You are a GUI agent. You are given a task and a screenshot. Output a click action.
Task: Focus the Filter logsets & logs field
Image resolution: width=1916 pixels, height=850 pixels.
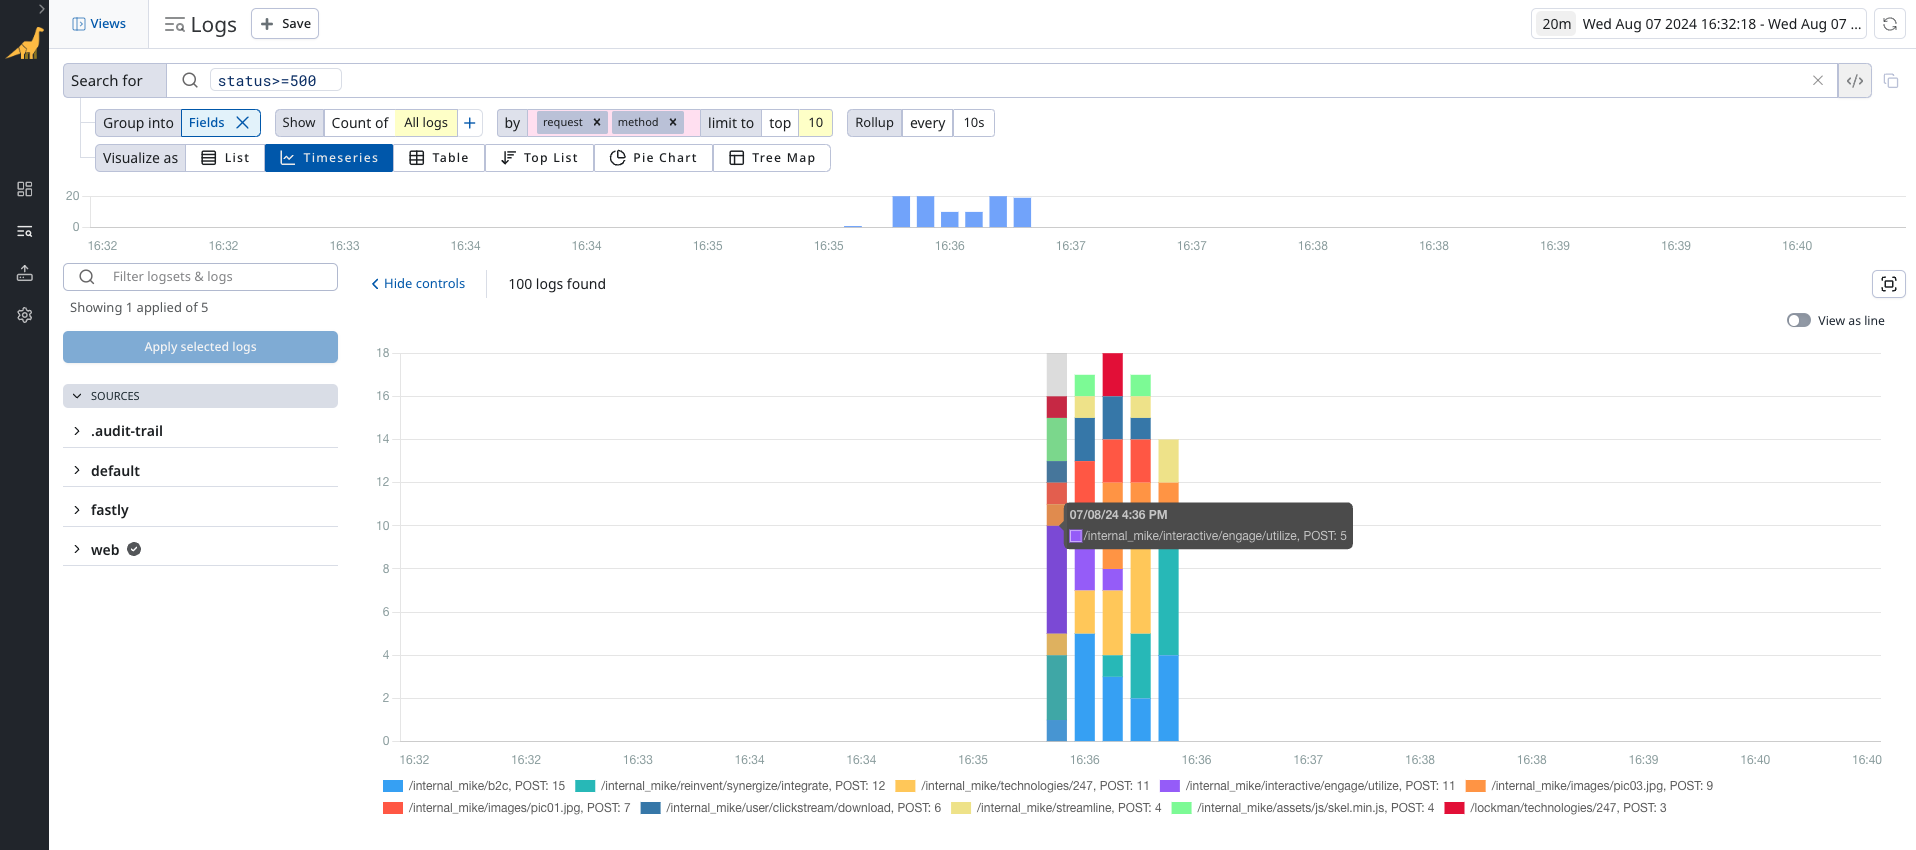pos(200,277)
